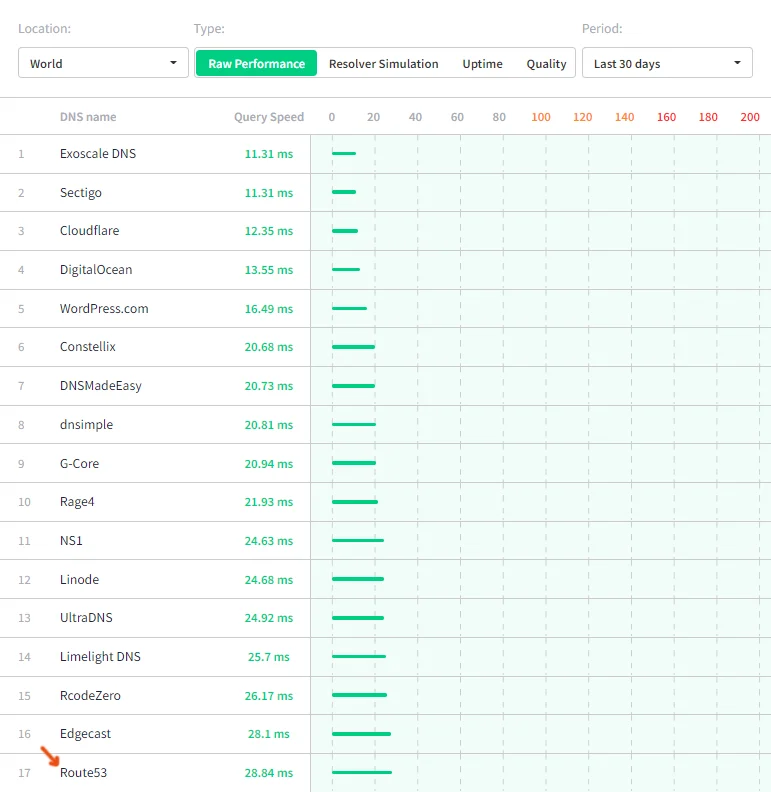Viewport: 771px width, 792px height.
Task: Open the Period dropdown showing Last 30 days
Action: (x=667, y=63)
